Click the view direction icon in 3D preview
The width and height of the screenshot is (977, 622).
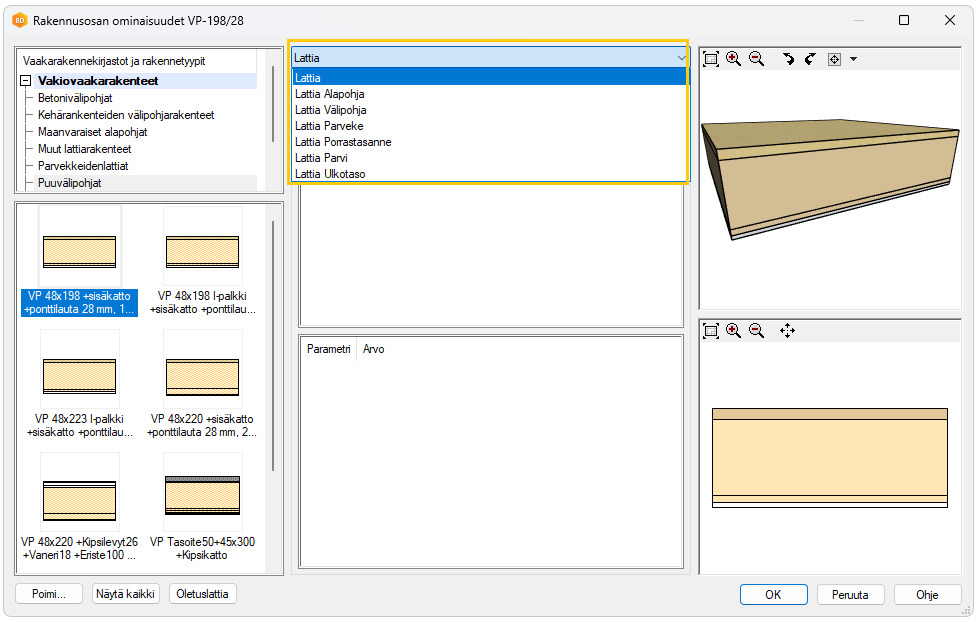click(x=834, y=59)
